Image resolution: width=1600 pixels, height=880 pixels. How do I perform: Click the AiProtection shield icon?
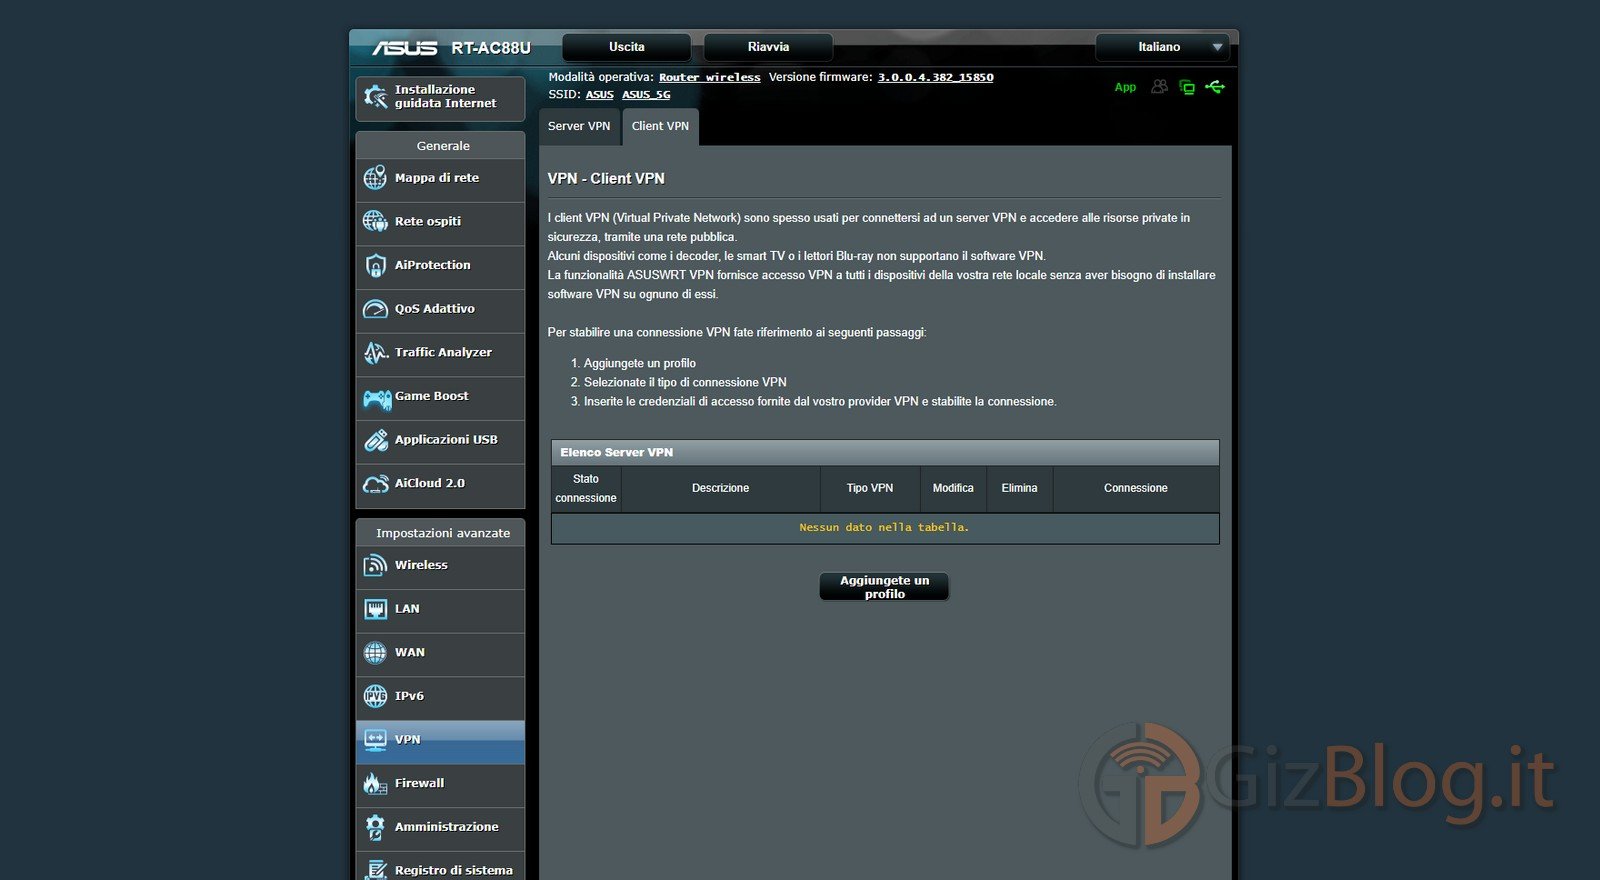pos(375,265)
